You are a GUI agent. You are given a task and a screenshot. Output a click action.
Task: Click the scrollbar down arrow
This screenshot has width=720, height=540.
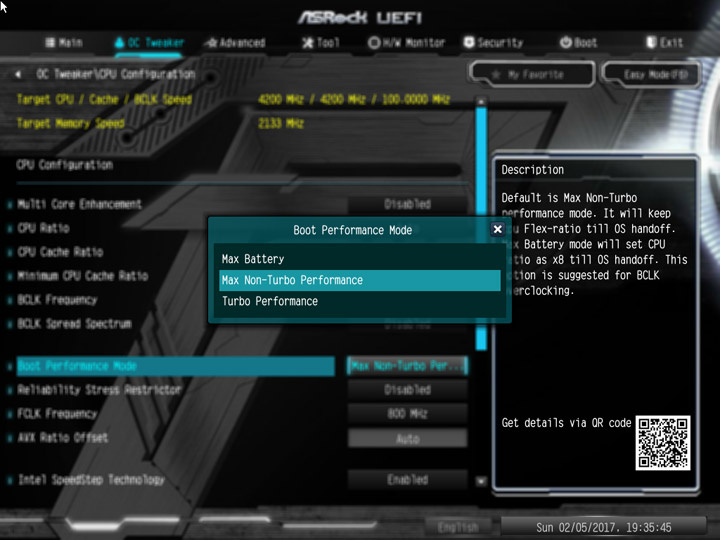coord(481,481)
